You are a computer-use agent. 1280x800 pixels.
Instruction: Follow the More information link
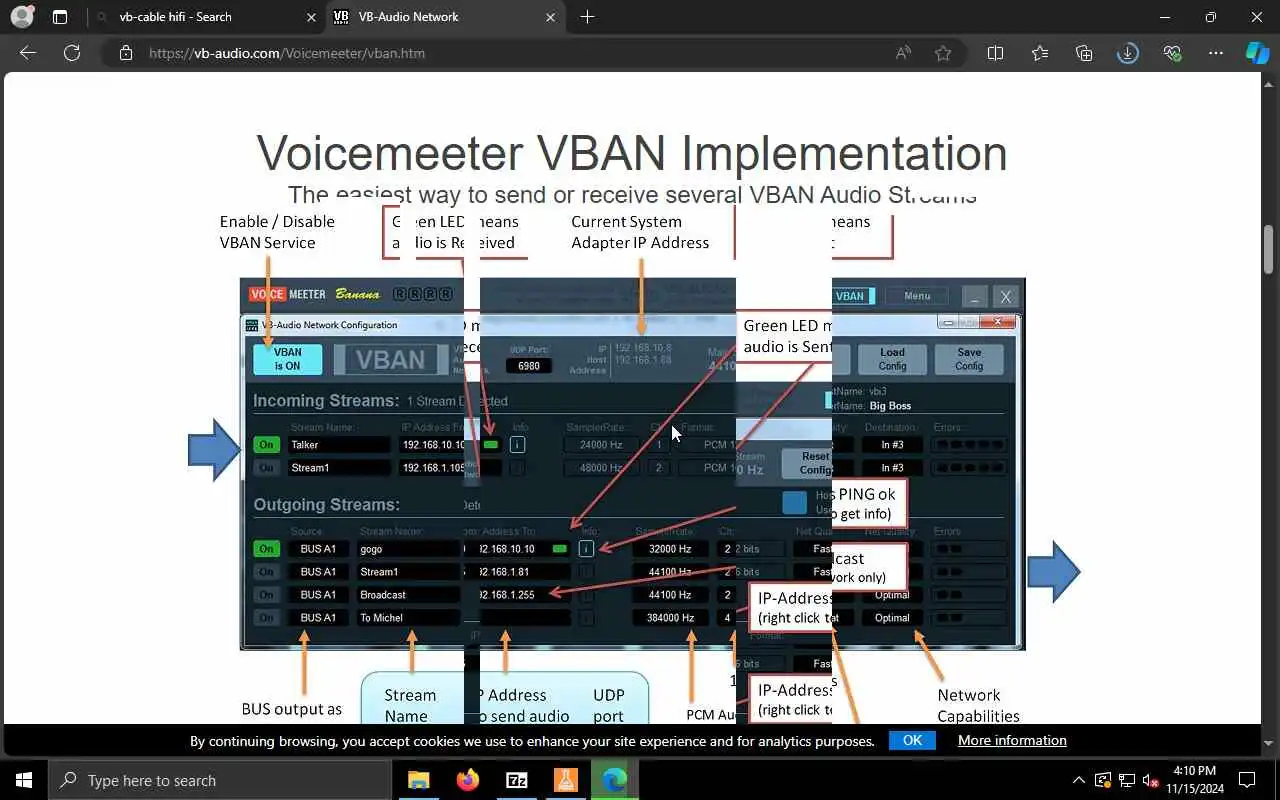(x=1012, y=740)
